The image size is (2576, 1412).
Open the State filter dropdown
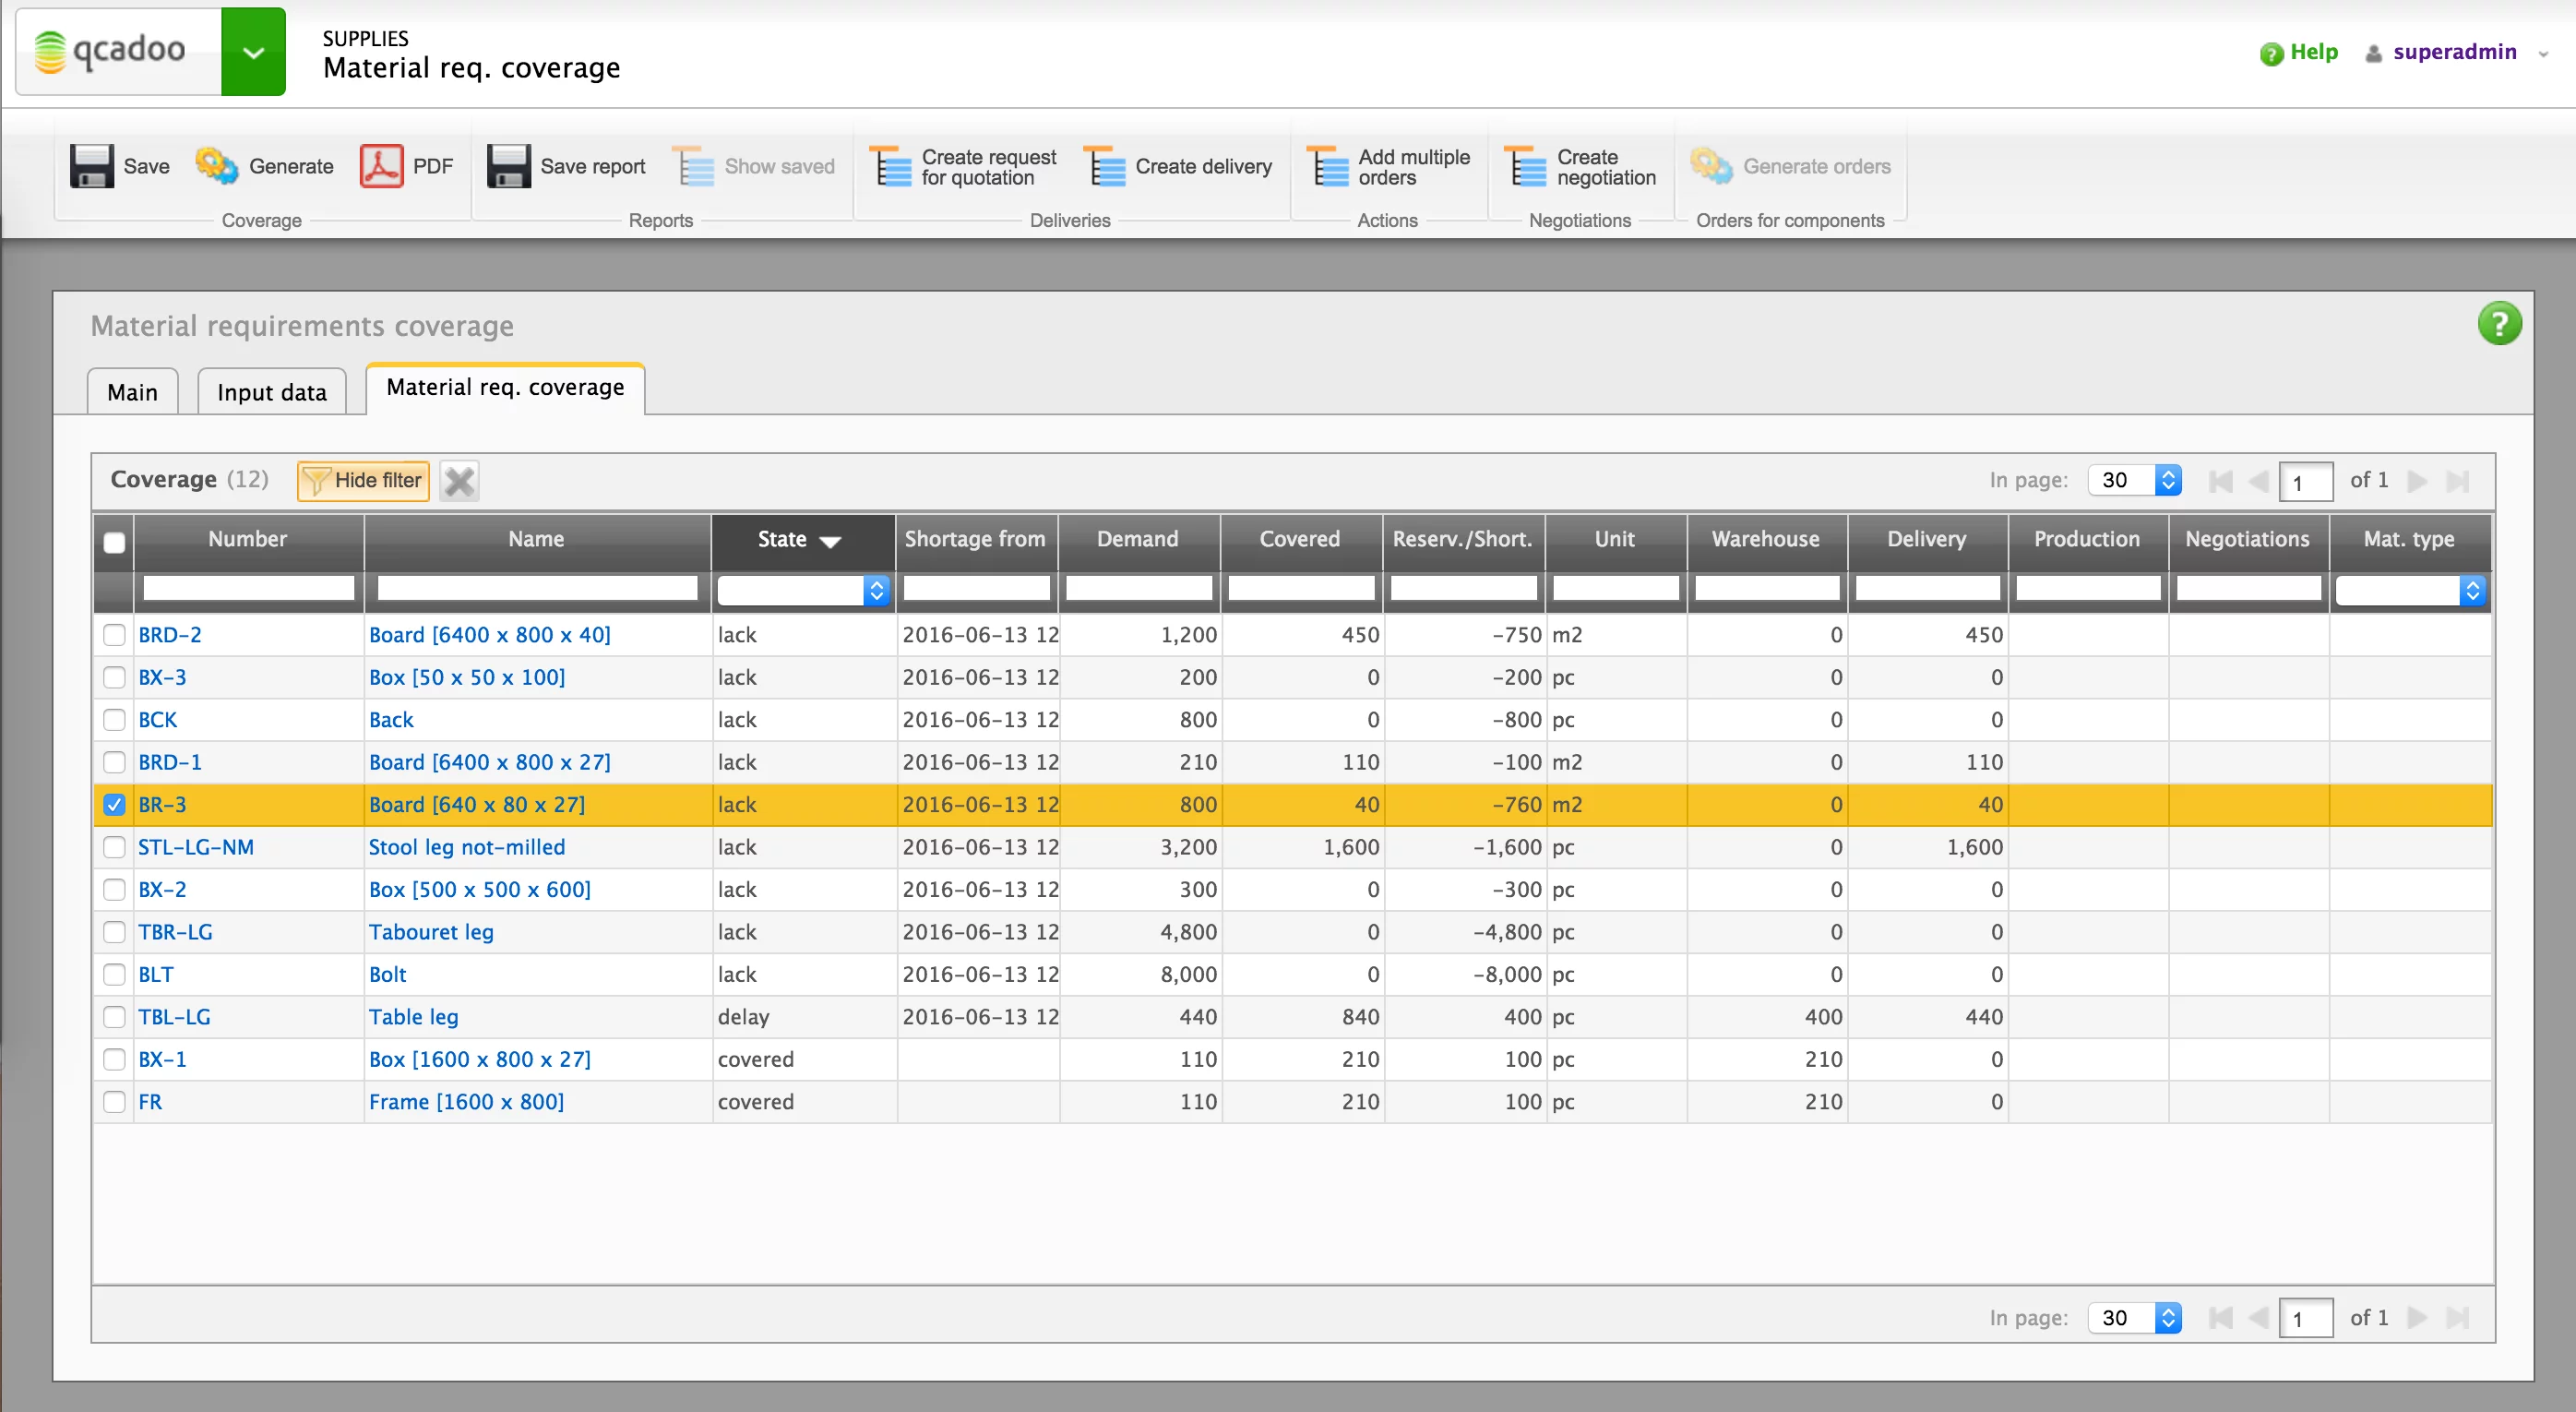click(803, 590)
